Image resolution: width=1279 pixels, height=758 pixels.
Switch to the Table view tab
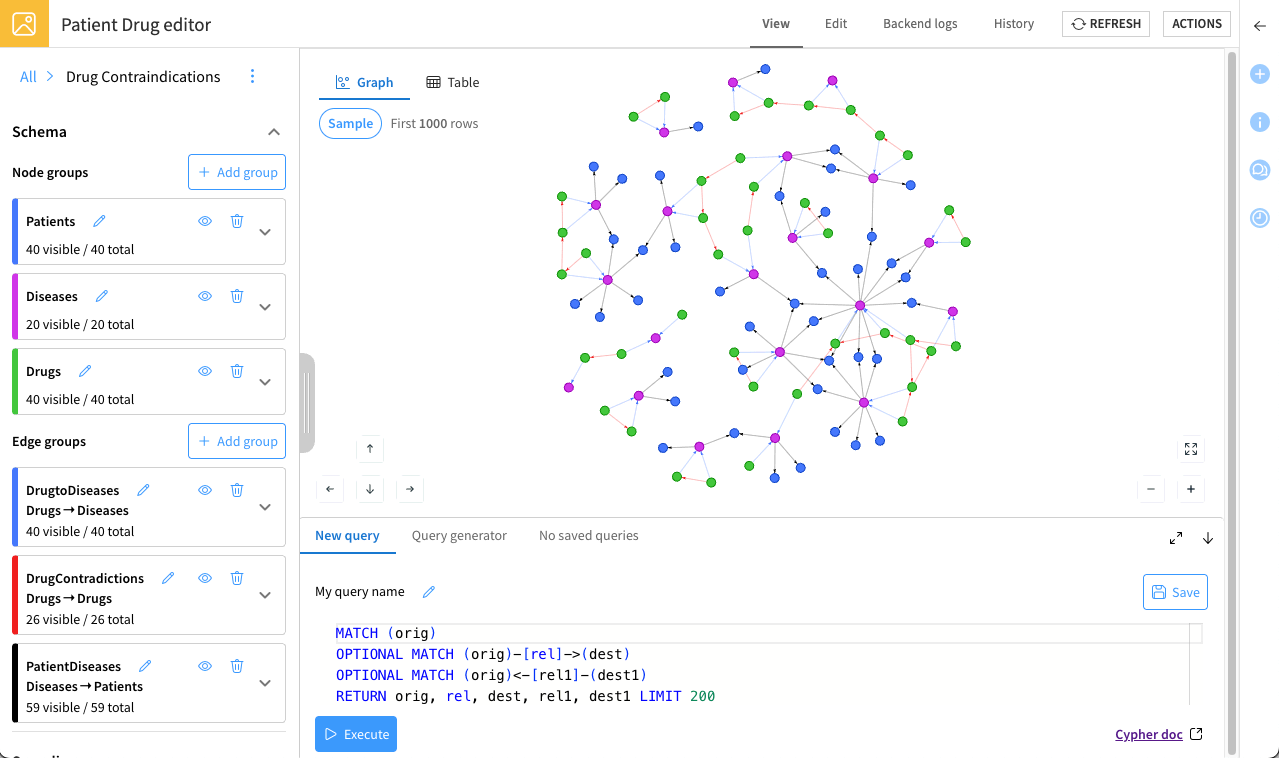coord(452,82)
